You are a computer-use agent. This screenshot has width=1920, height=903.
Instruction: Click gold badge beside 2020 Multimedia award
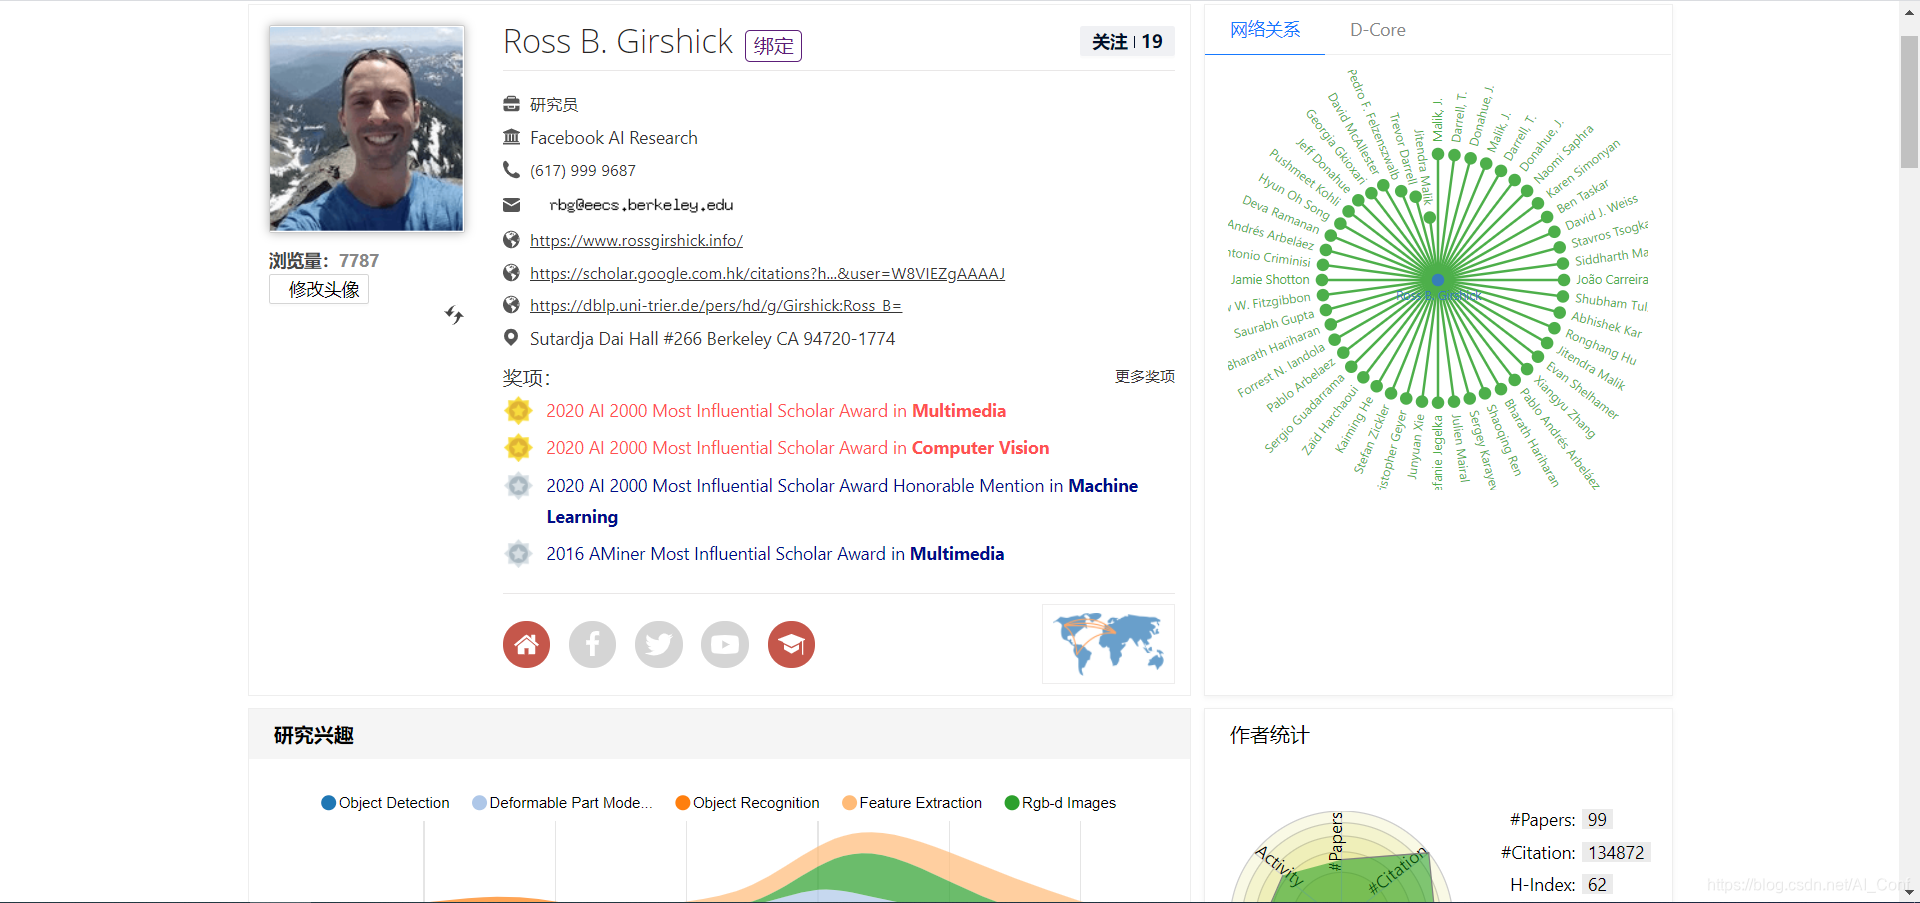click(518, 411)
